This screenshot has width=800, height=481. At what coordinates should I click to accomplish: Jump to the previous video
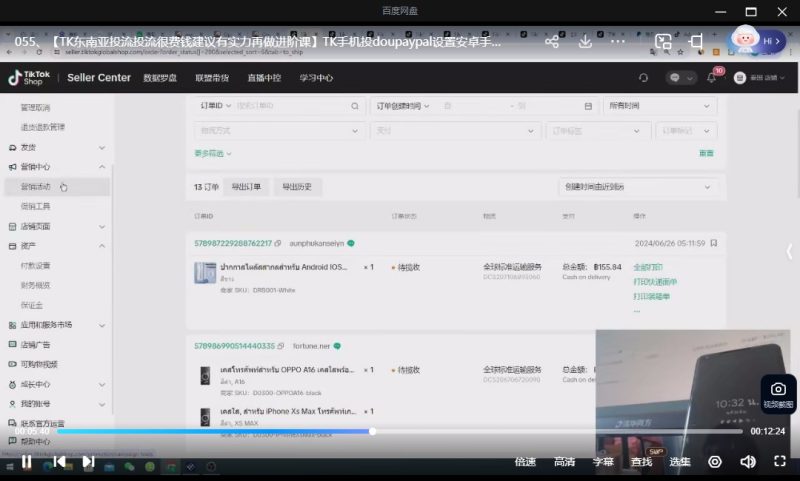[59, 462]
